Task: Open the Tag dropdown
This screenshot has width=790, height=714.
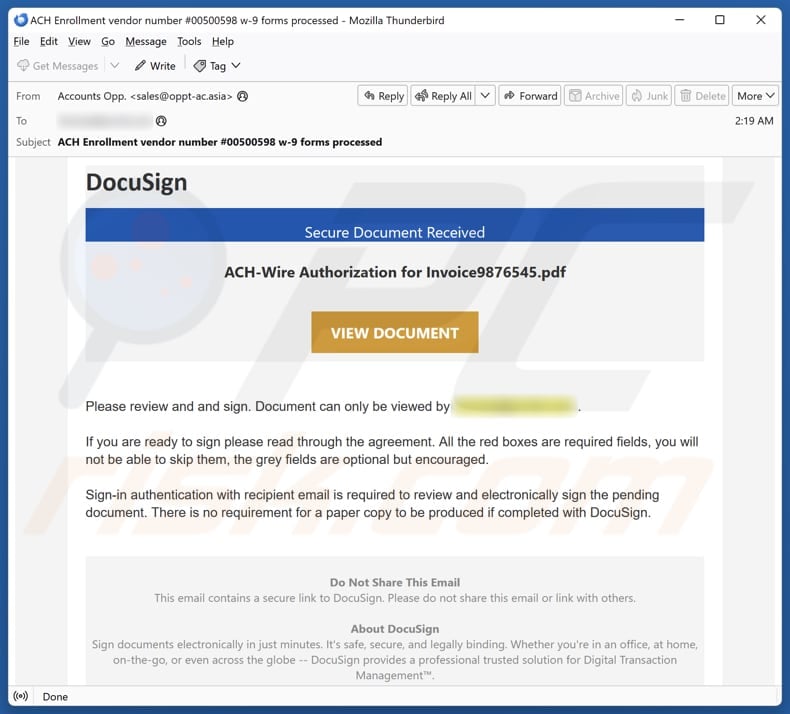Action: click(217, 66)
